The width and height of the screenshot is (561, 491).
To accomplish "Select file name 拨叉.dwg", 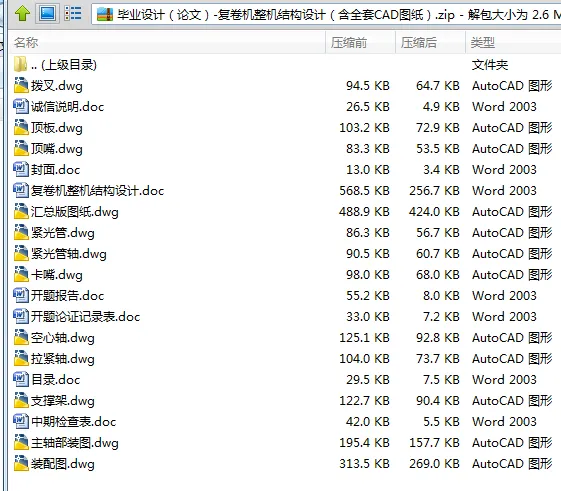I will (57, 86).
